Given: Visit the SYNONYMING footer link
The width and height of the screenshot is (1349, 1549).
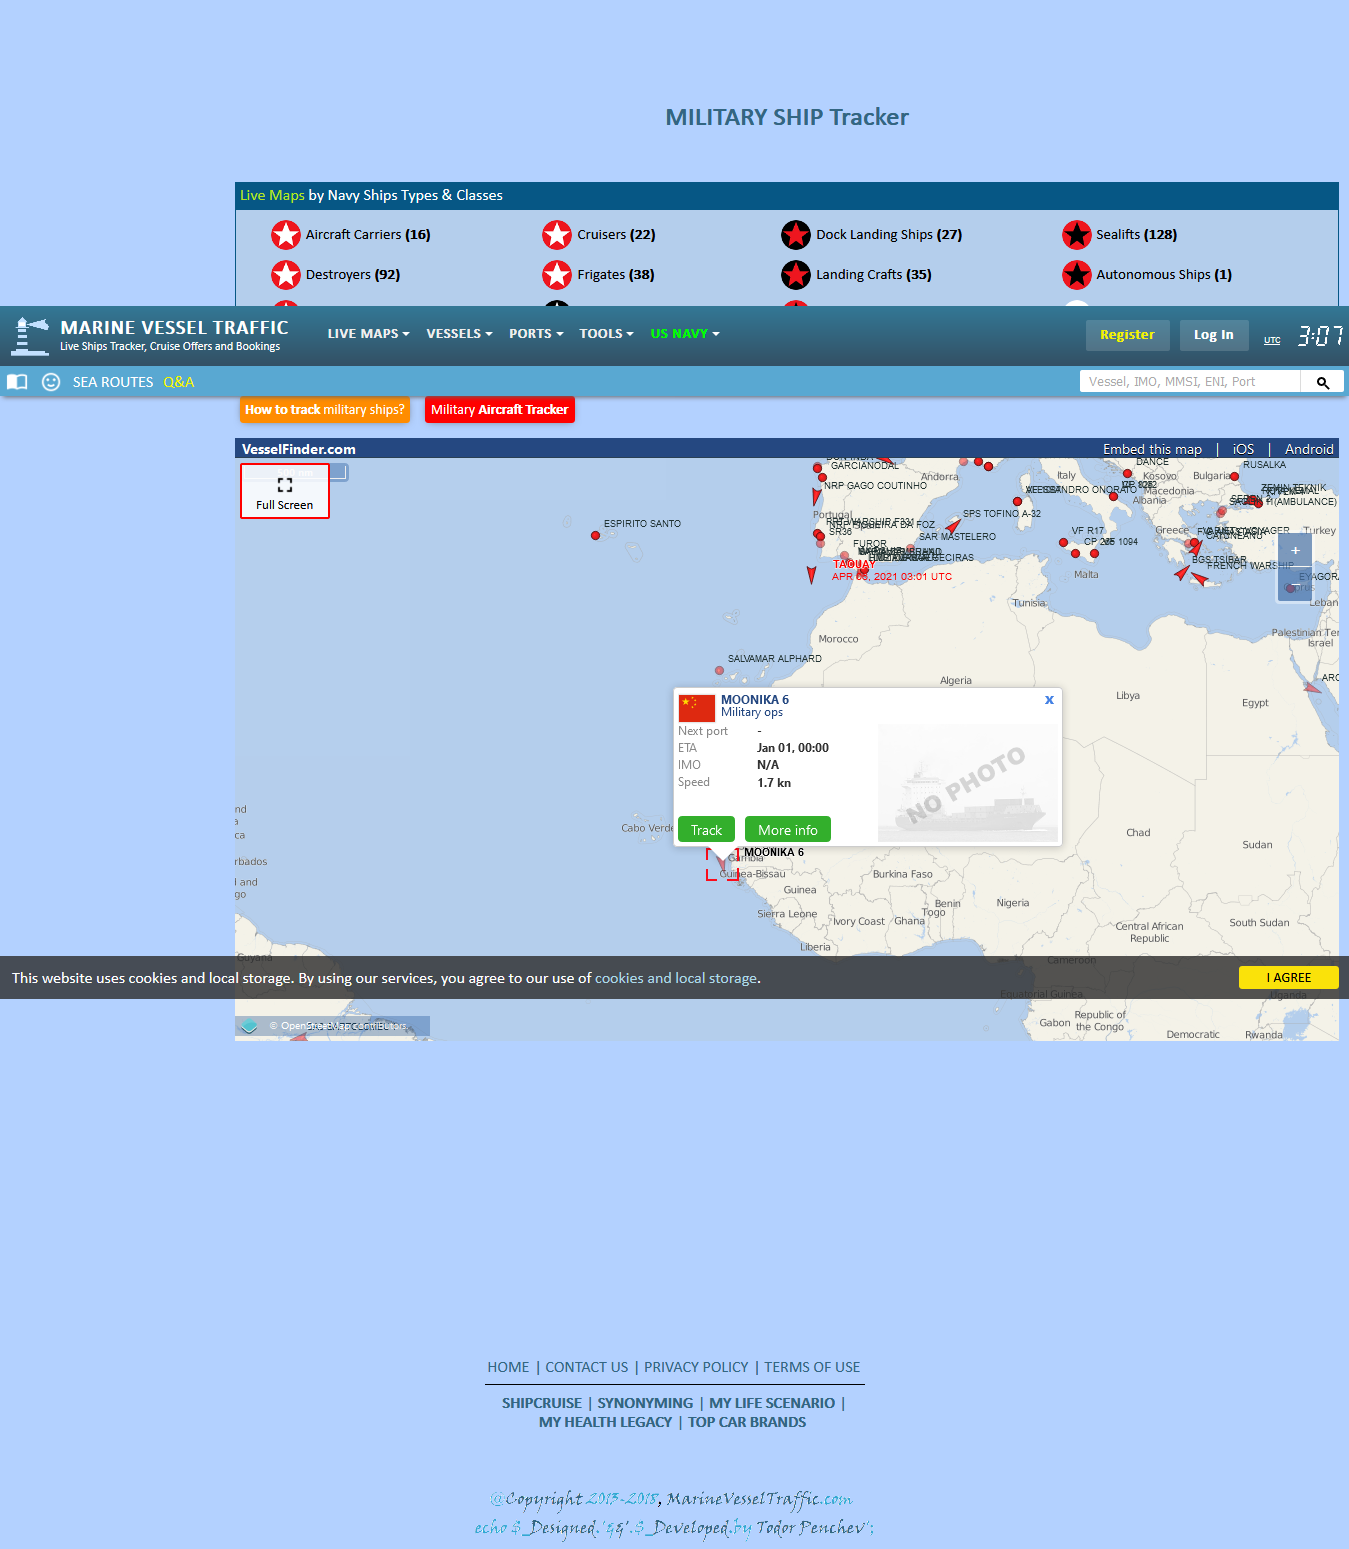Looking at the screenshot, I should coord(645,1403).
